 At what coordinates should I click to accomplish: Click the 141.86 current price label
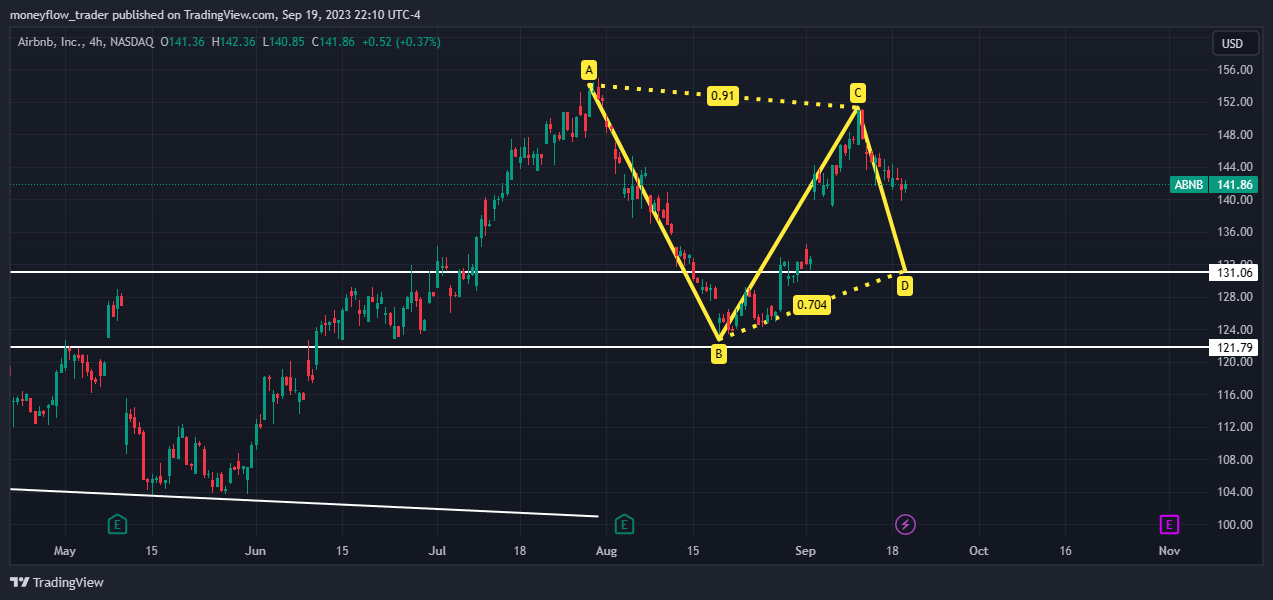click(x=1233, y=185)
